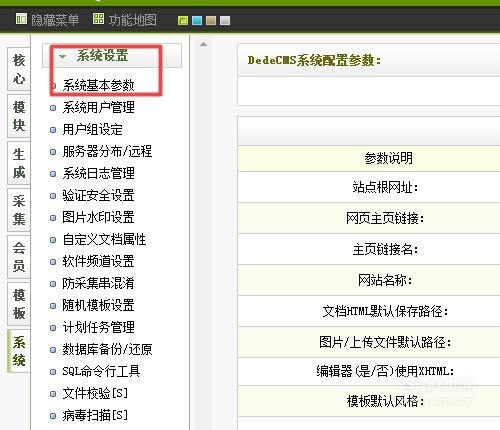Click bullet icon beside 随机模板设置

click(x=53, y=306)
